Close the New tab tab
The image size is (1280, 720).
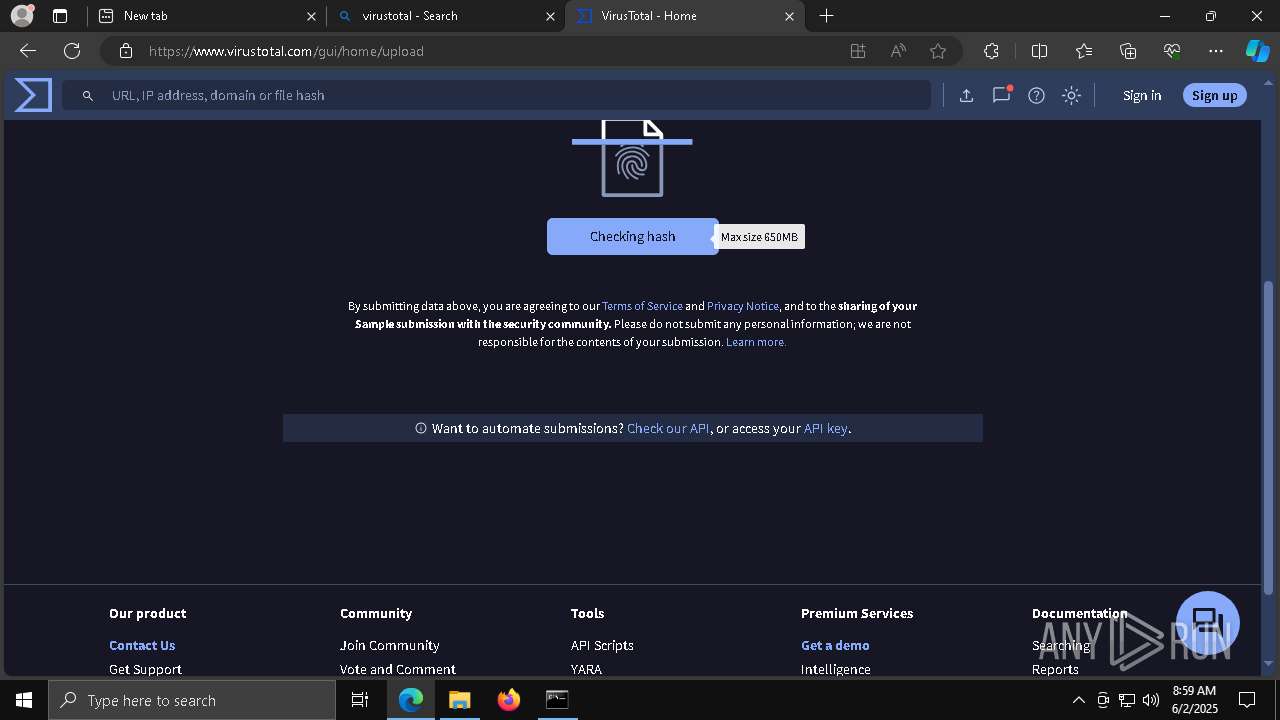click(x=311, y=16)
